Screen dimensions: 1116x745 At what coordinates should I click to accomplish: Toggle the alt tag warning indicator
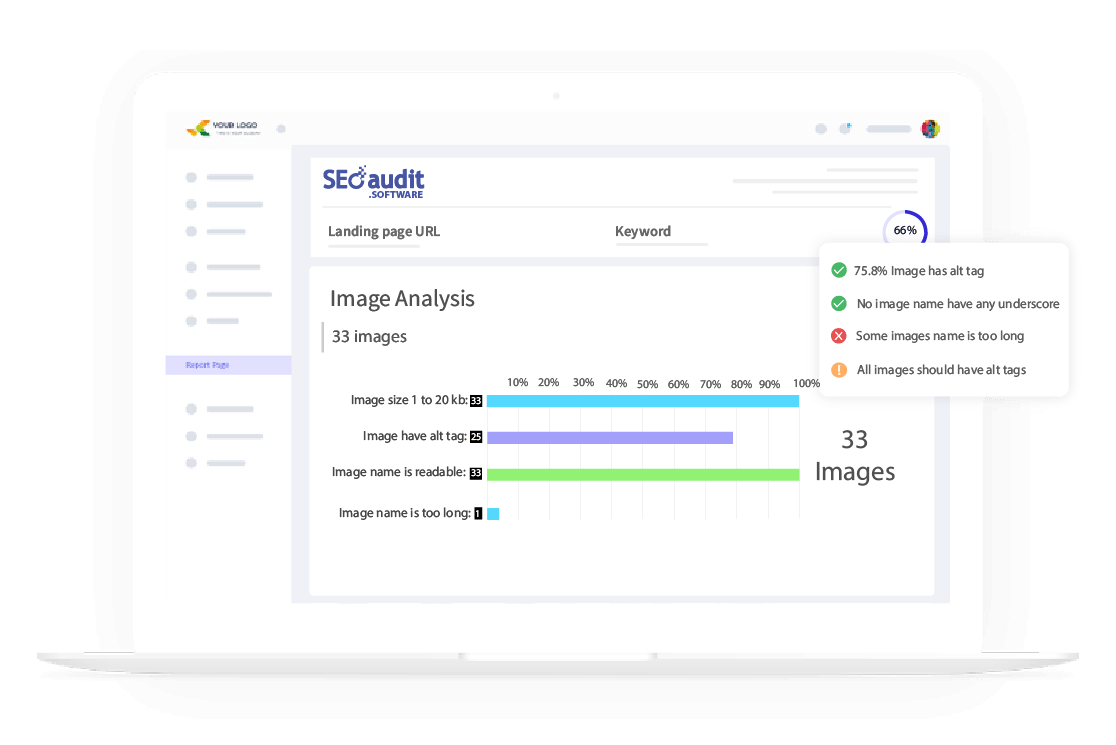tap(941, 370)
